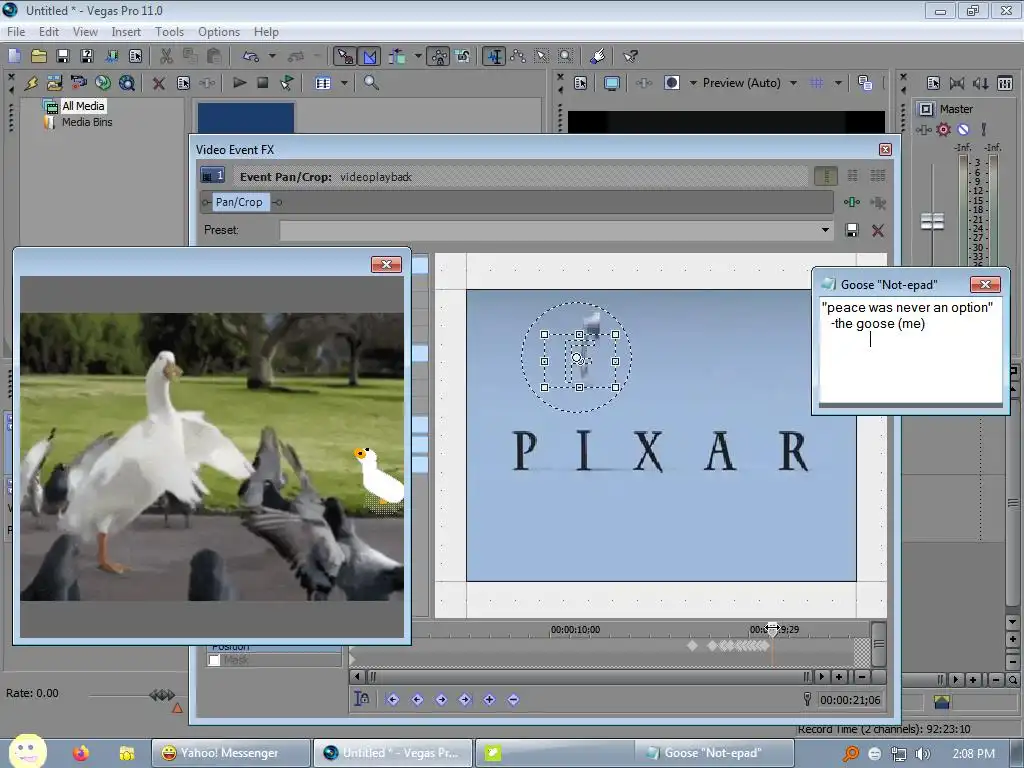Stop preview in Project Media toolbar

pos(263,83)
